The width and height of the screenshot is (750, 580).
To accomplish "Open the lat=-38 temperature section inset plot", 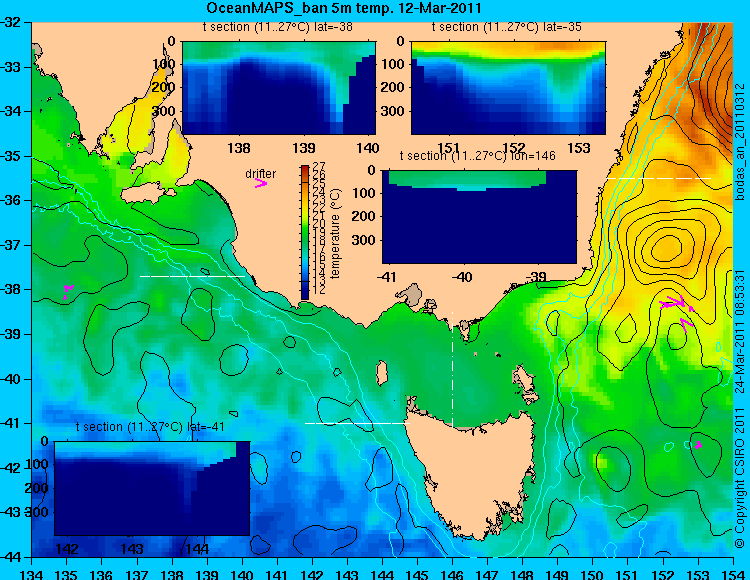I will coord(279,88).
